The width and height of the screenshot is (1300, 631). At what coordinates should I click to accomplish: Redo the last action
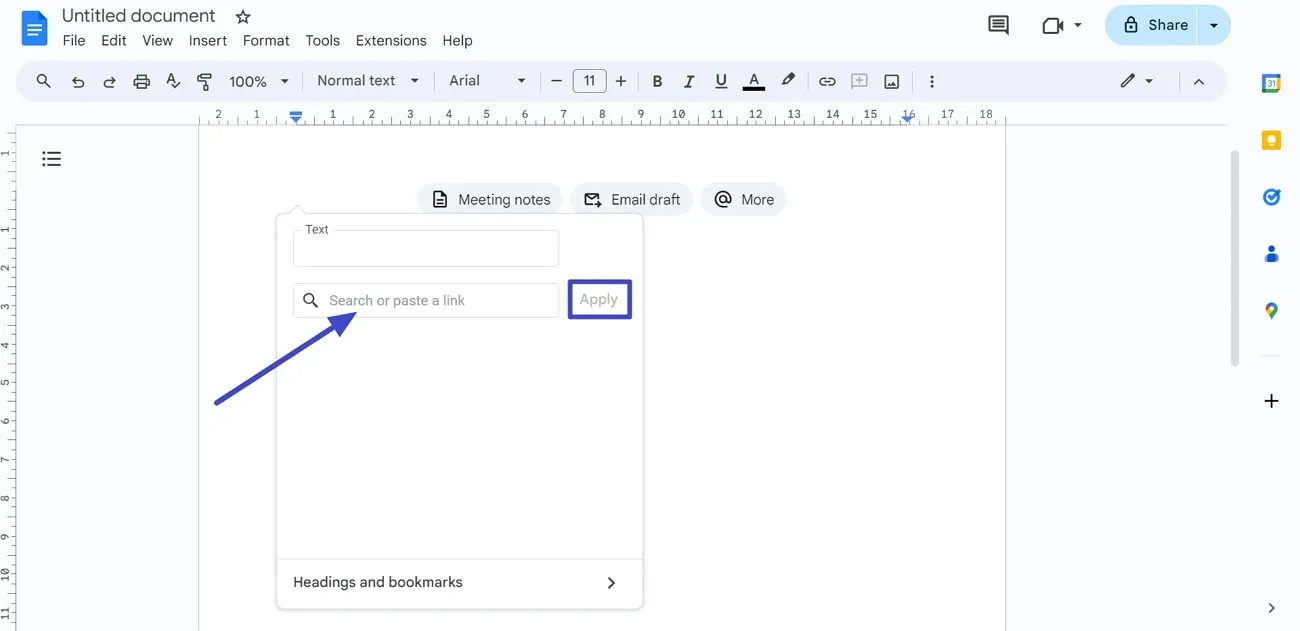(x=109, y=81)
